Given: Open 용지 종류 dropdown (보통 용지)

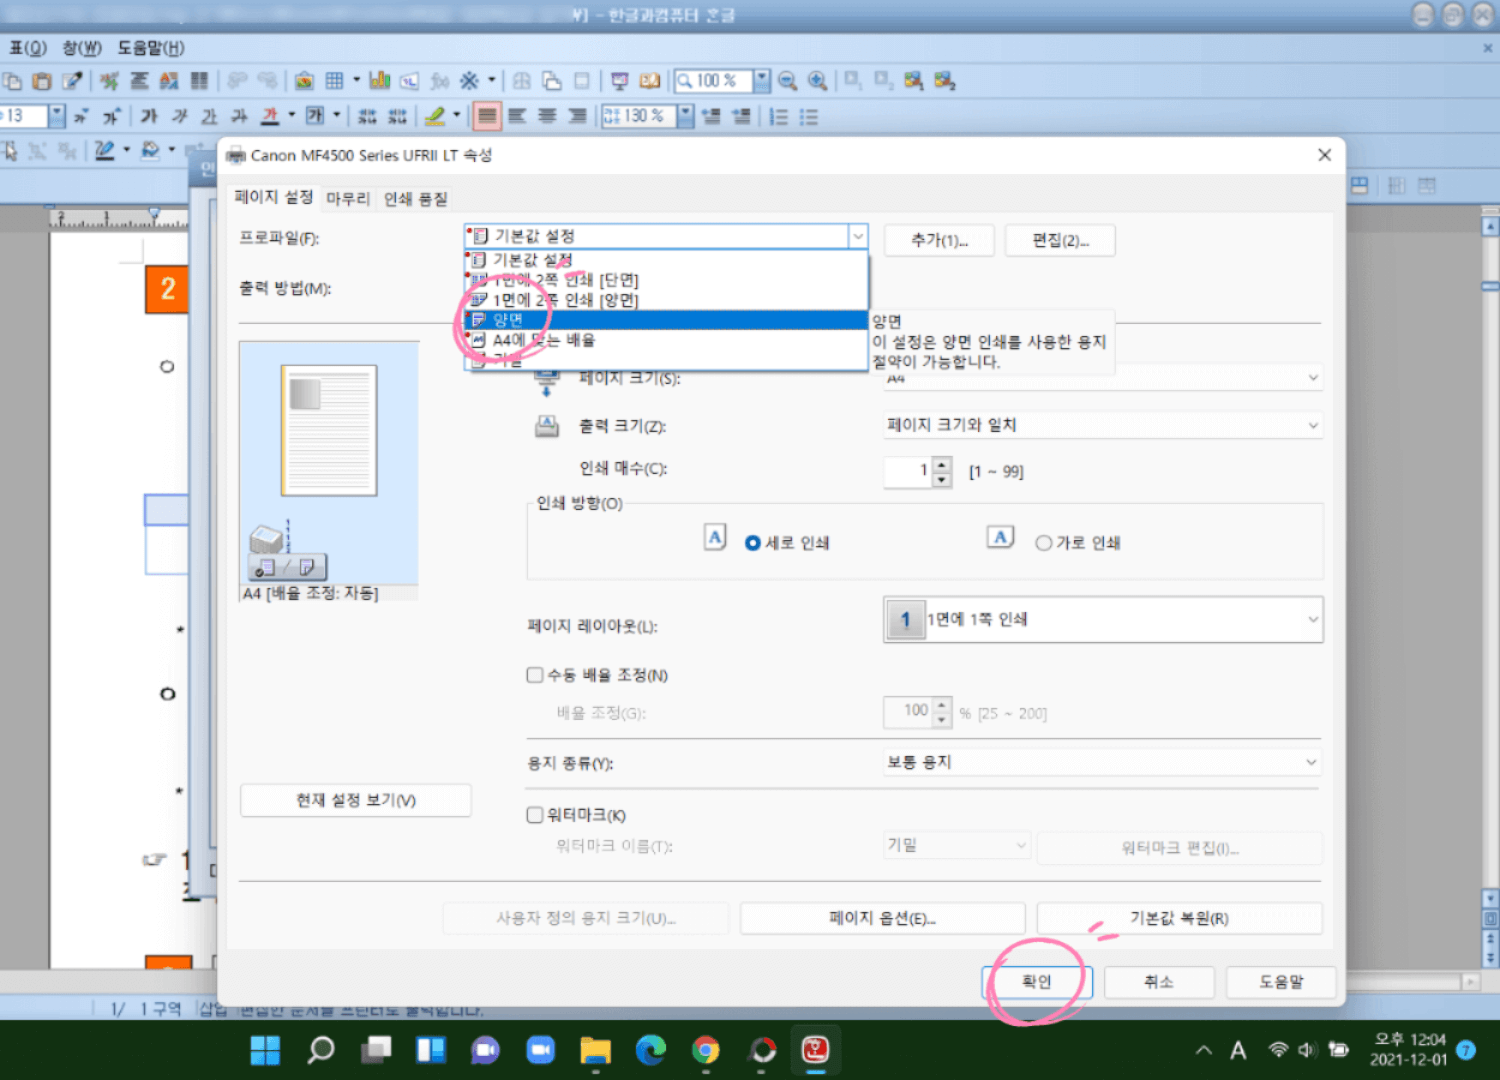Looking at the screenshot, I should pyautogui.click(x=1103, y=762).
